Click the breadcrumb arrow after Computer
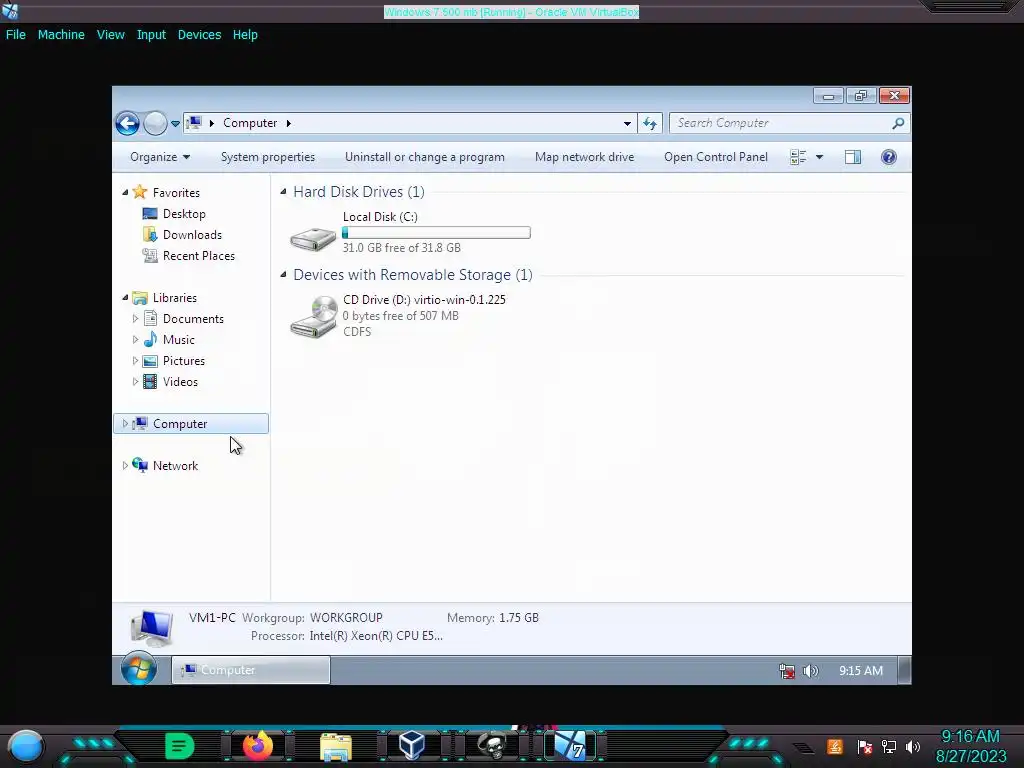The width and height of the screenshot is (1024, 768). [x=288, y=123]
